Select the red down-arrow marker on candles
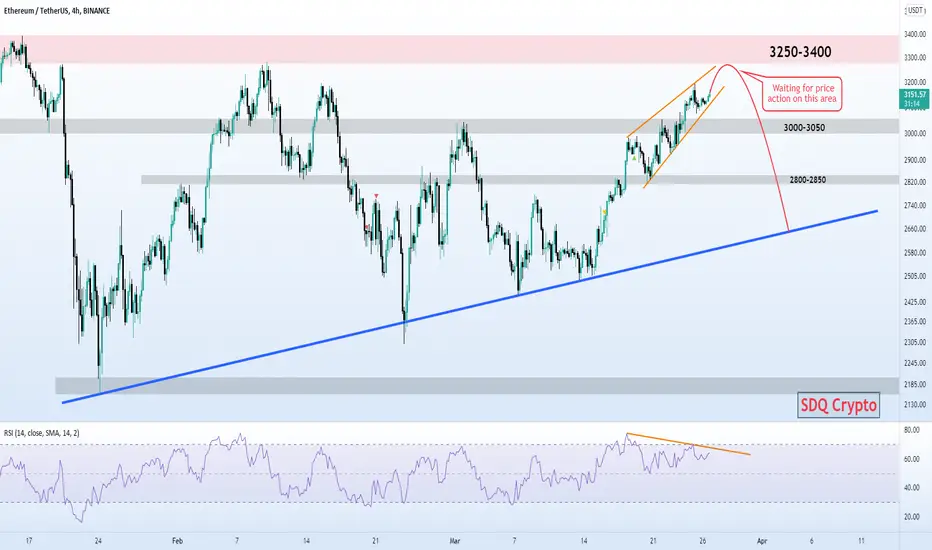Screen dimensions: 932x550 click(376, 196)
